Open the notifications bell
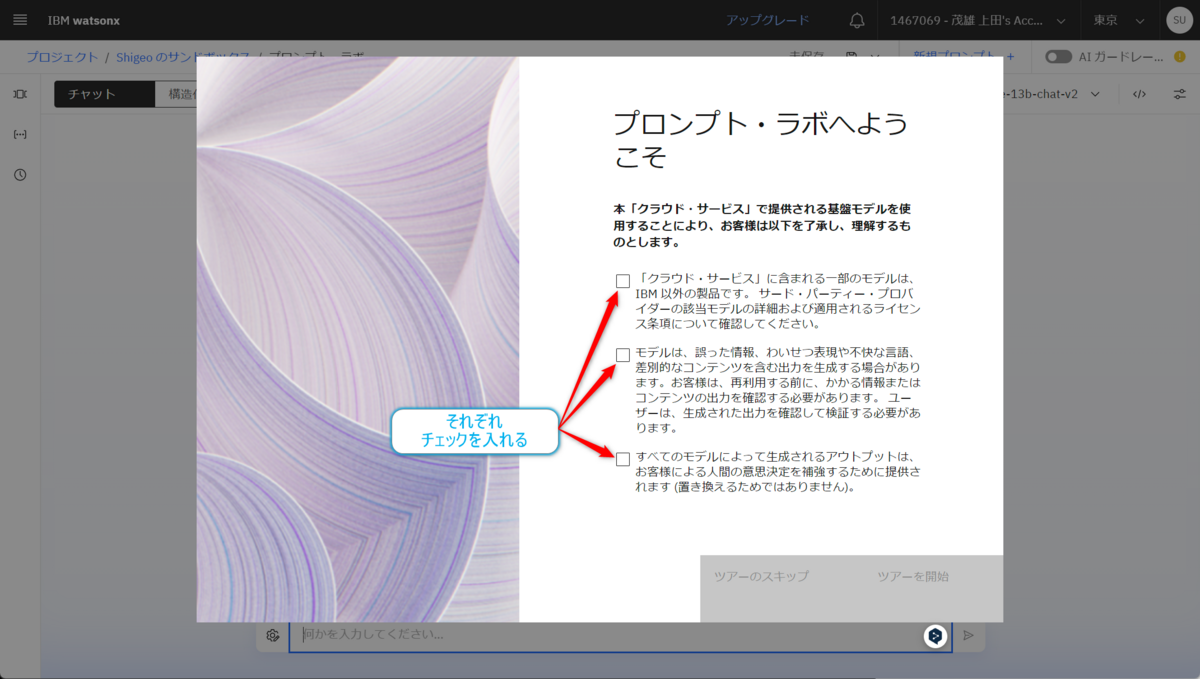The image size is (1200, 679). 857,20
